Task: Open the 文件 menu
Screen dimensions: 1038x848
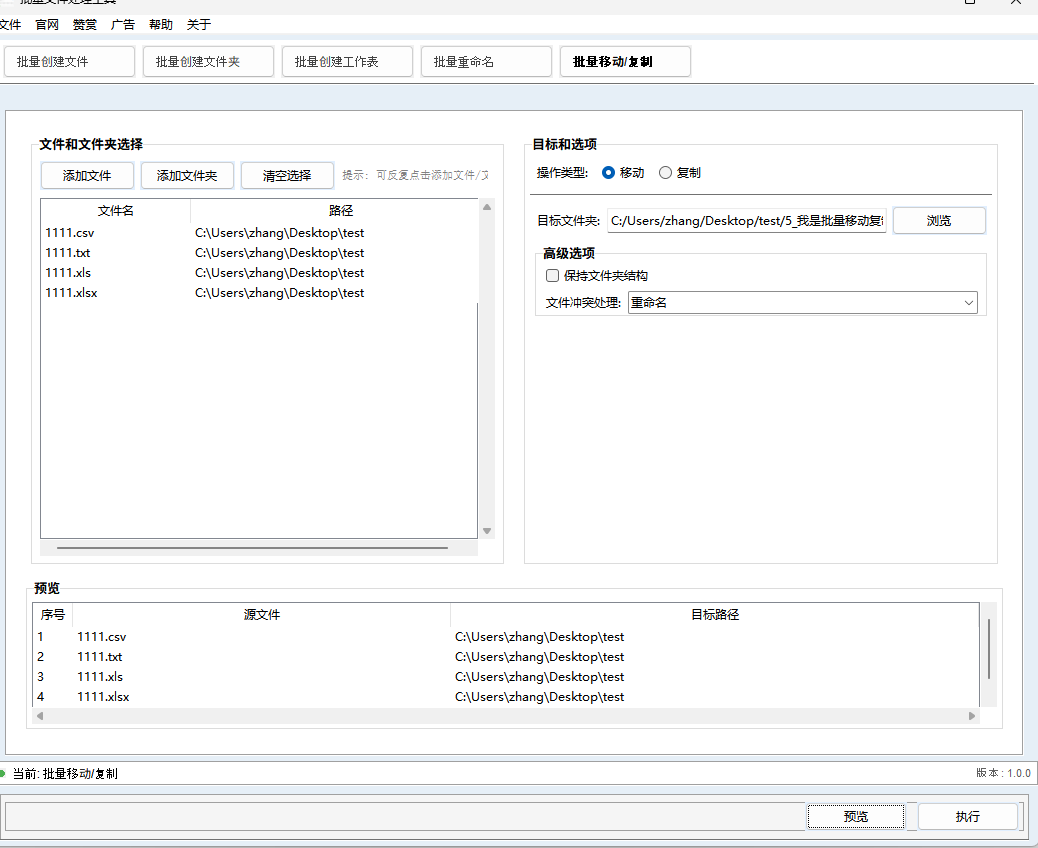Action: (10, 24)
